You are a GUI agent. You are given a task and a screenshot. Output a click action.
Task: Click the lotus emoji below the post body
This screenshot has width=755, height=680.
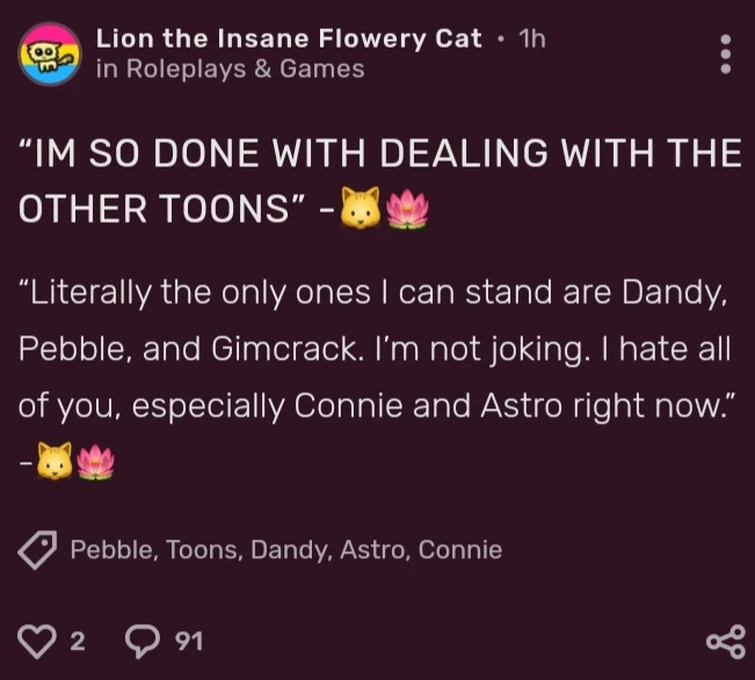97,461
